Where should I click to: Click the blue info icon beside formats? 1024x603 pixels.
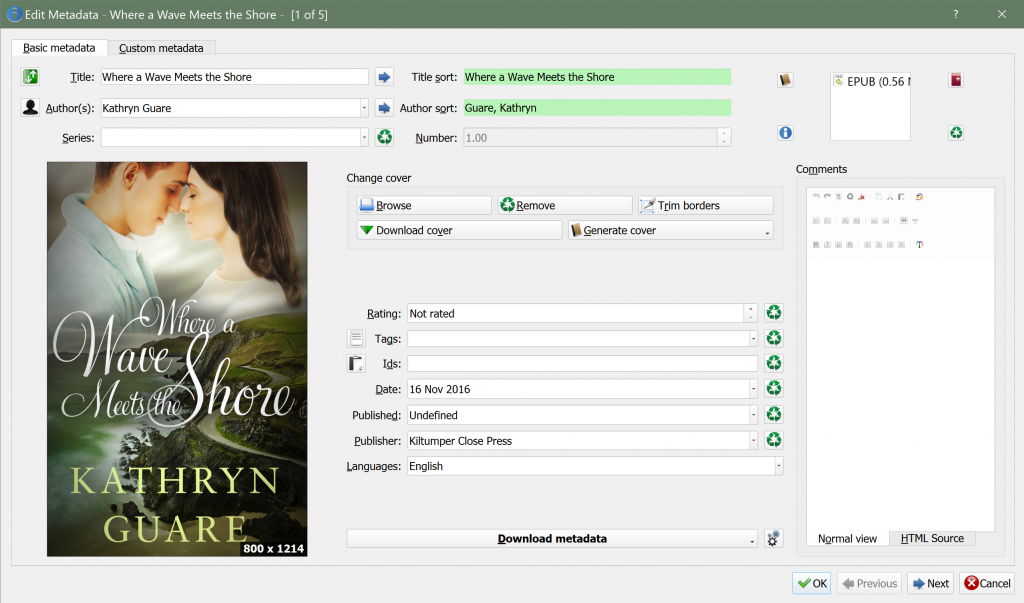(785, 132)
